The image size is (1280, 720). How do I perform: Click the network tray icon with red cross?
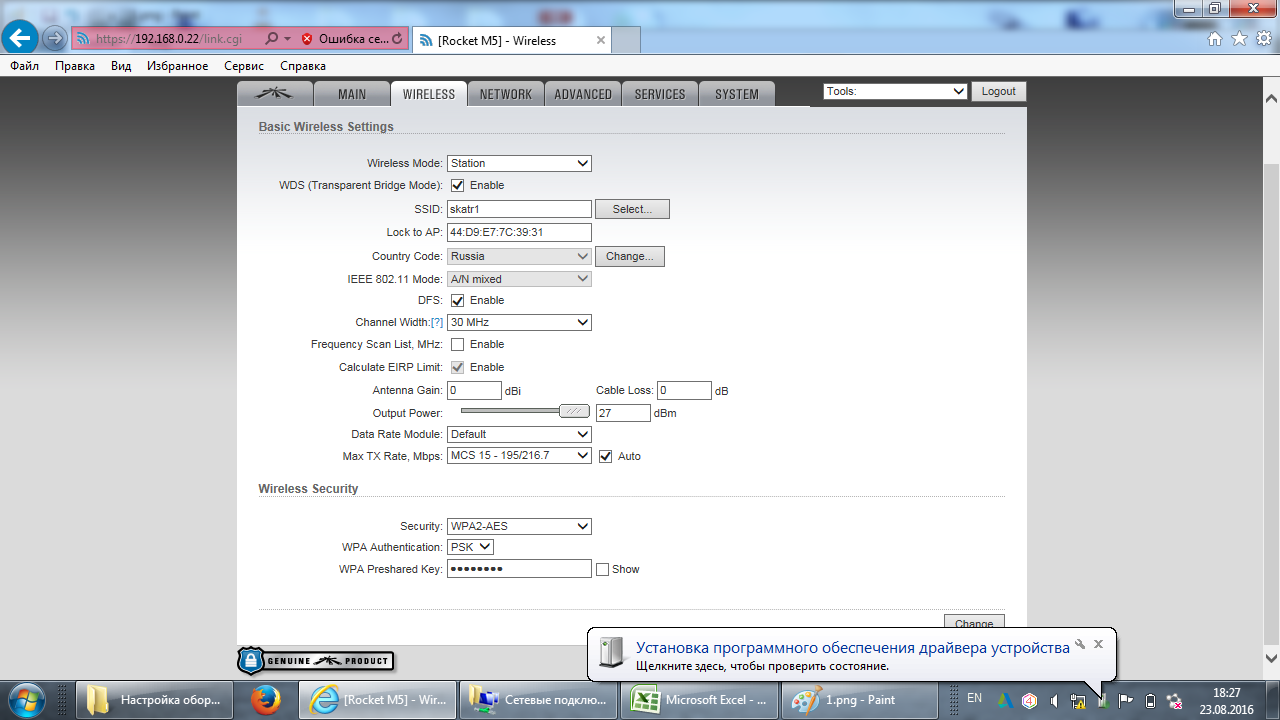(1175, 701)
